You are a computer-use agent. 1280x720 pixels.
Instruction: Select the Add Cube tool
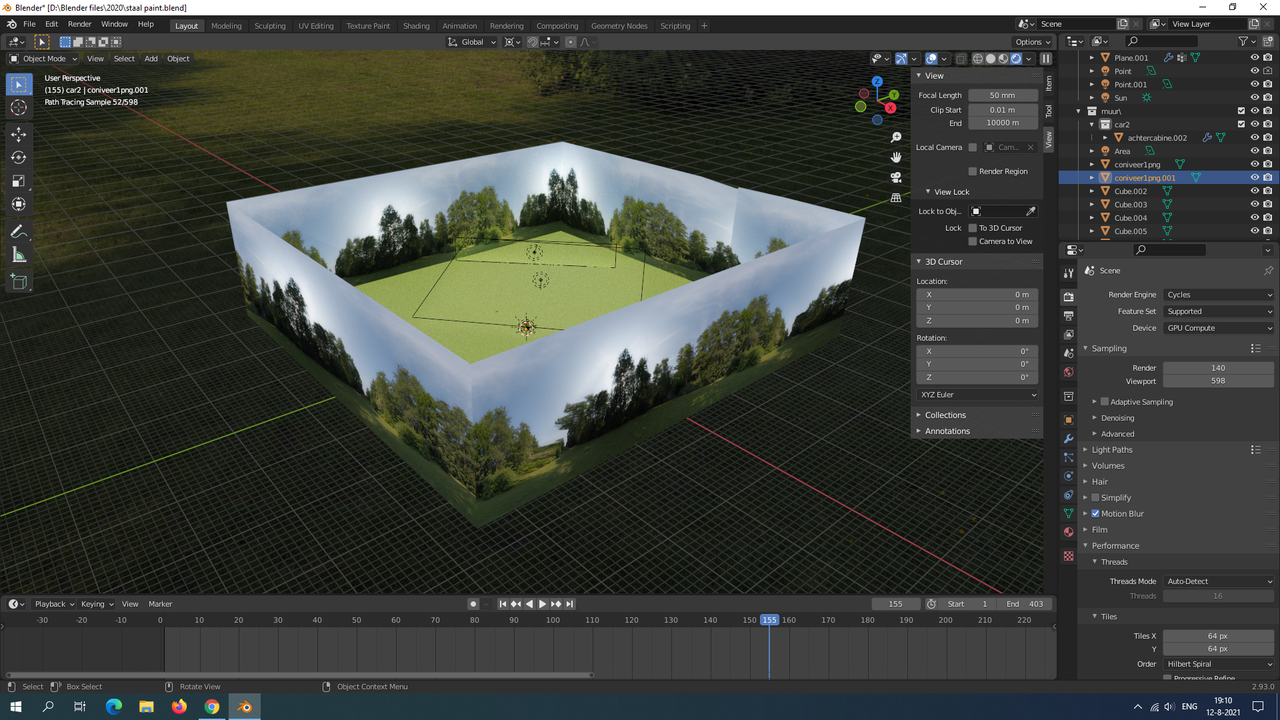[x=19, y=282]
